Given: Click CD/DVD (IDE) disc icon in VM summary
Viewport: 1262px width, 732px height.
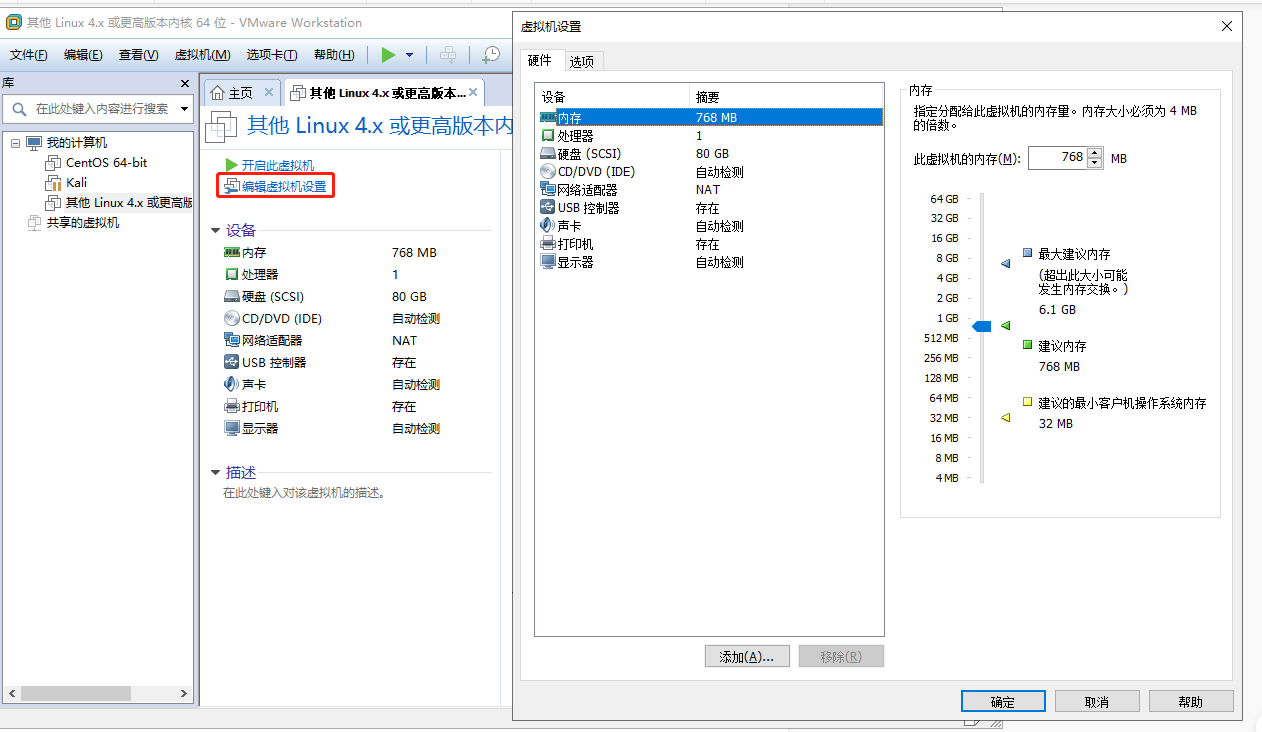Looking at the screenshot, I should pos(232,319).
